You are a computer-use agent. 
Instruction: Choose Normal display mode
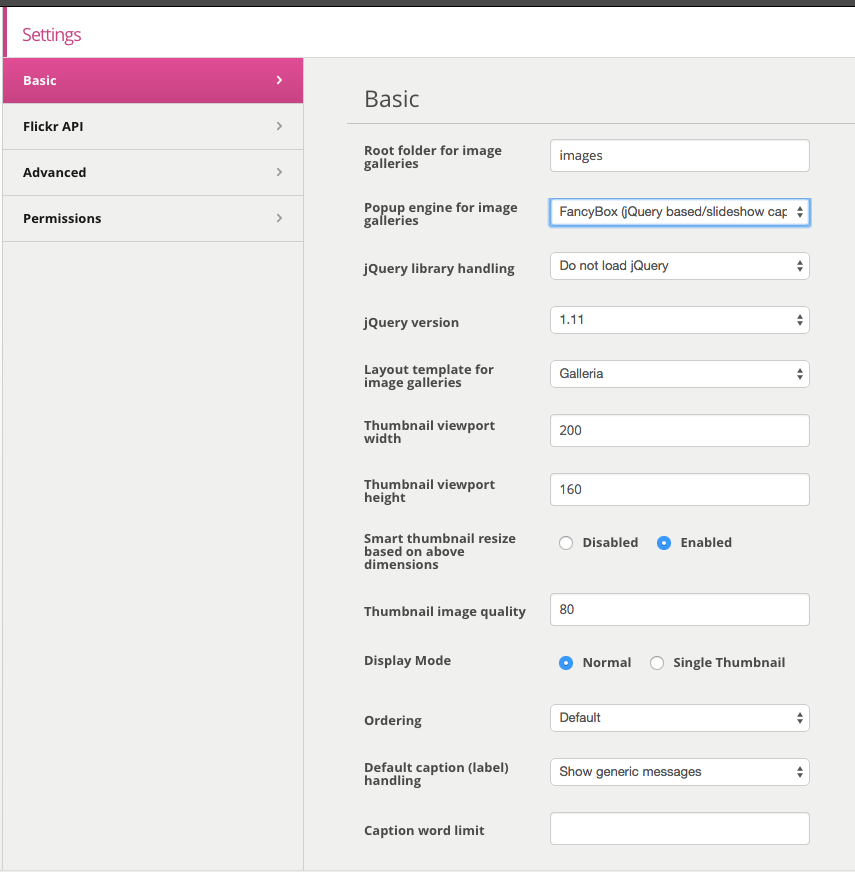pos(566,663)
